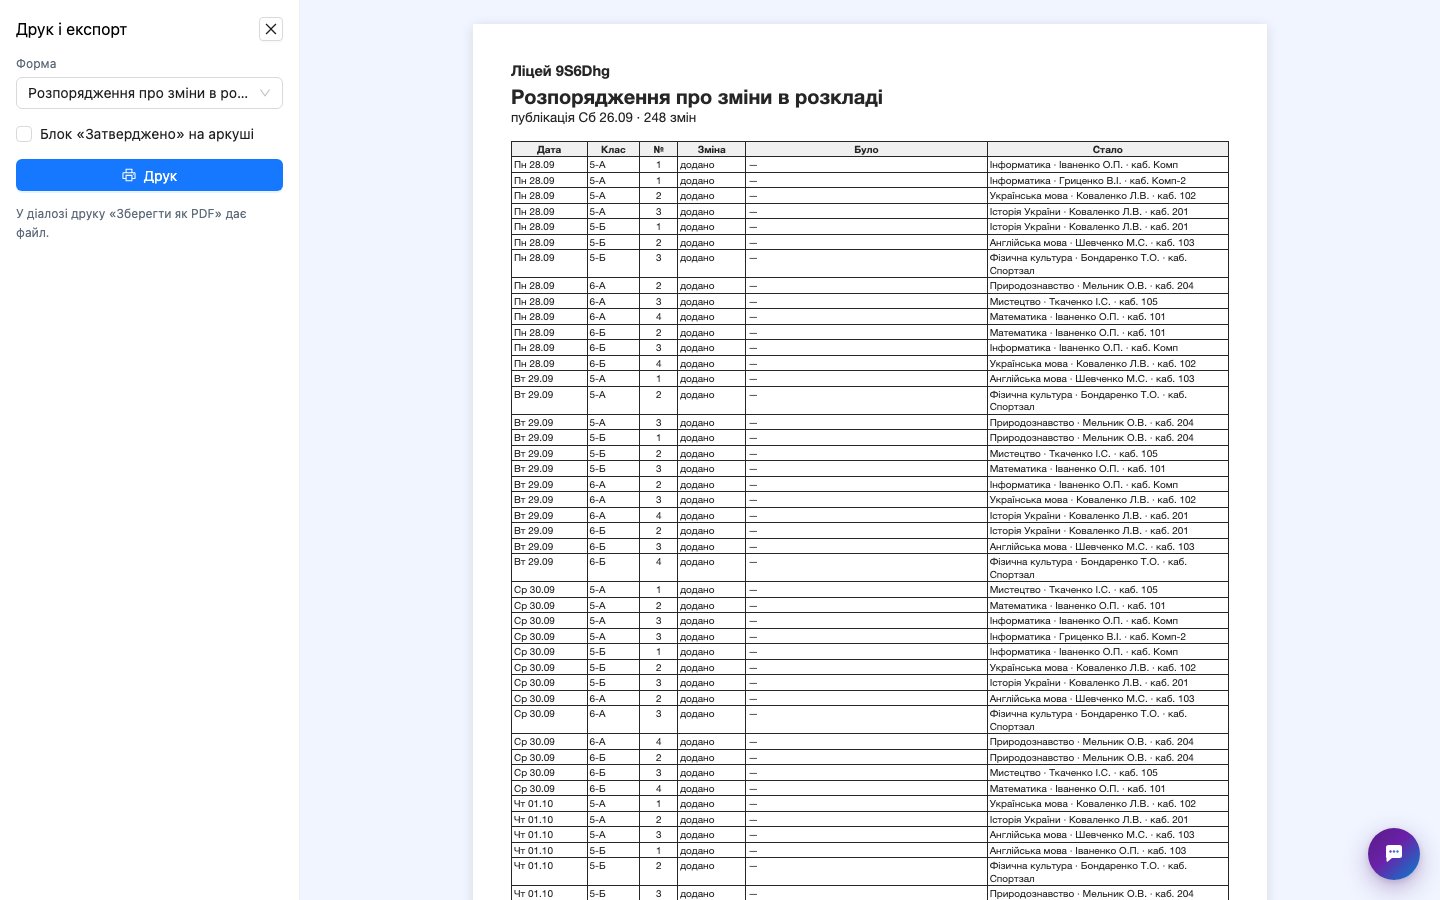Click the Форма label
Screen dimensions: 1440x900
[x=36, y=64]
